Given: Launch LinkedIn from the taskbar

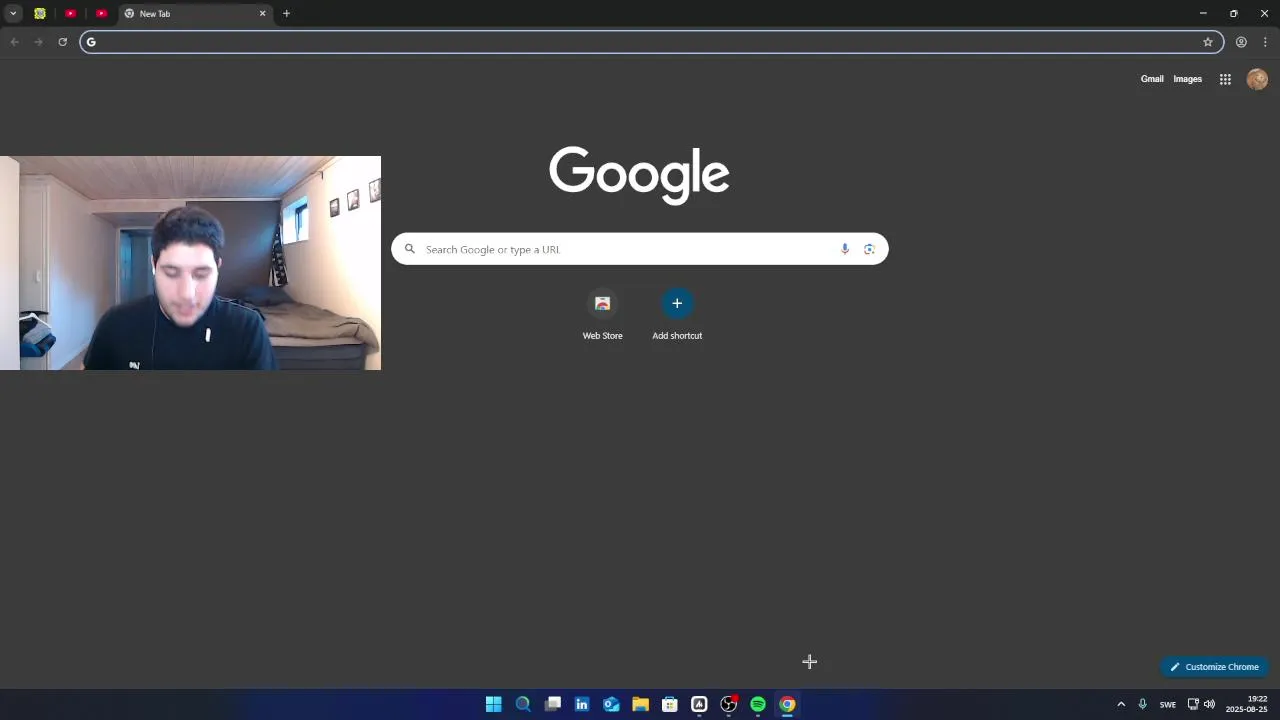Looking at the screenshot, I should coord(582,704).
